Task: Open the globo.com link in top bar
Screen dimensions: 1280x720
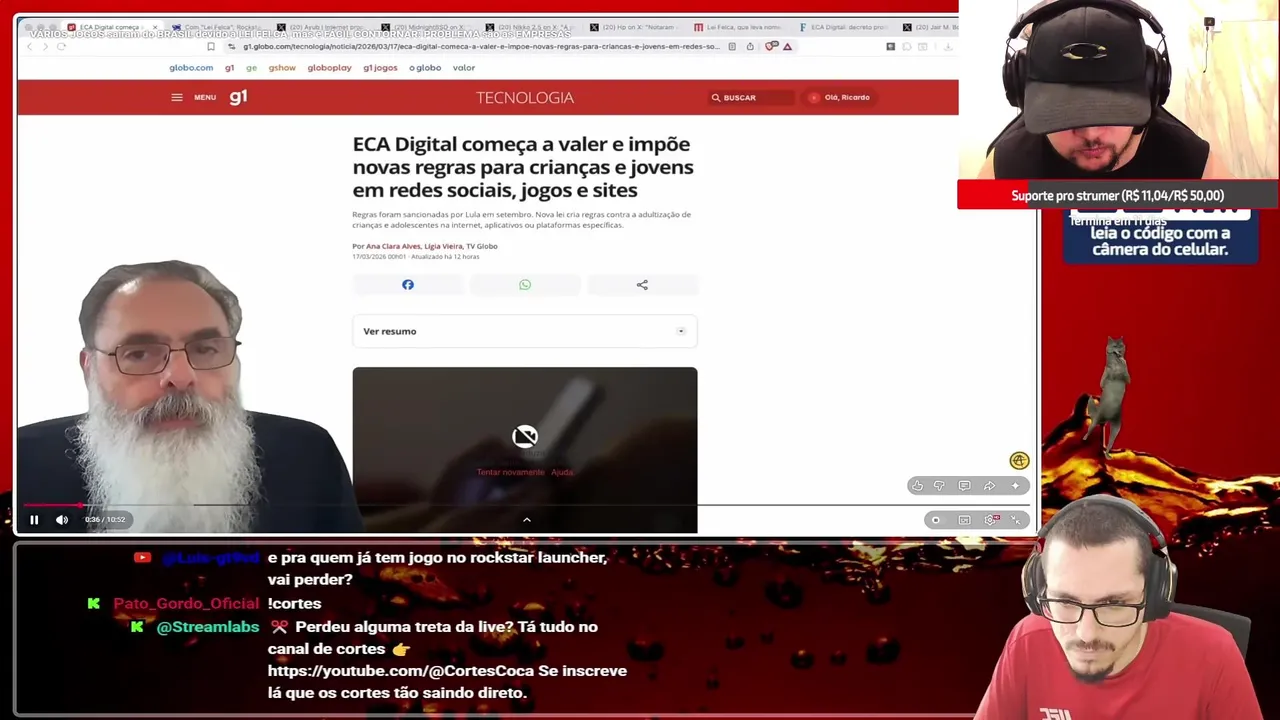Action: (x=191, y=68)
